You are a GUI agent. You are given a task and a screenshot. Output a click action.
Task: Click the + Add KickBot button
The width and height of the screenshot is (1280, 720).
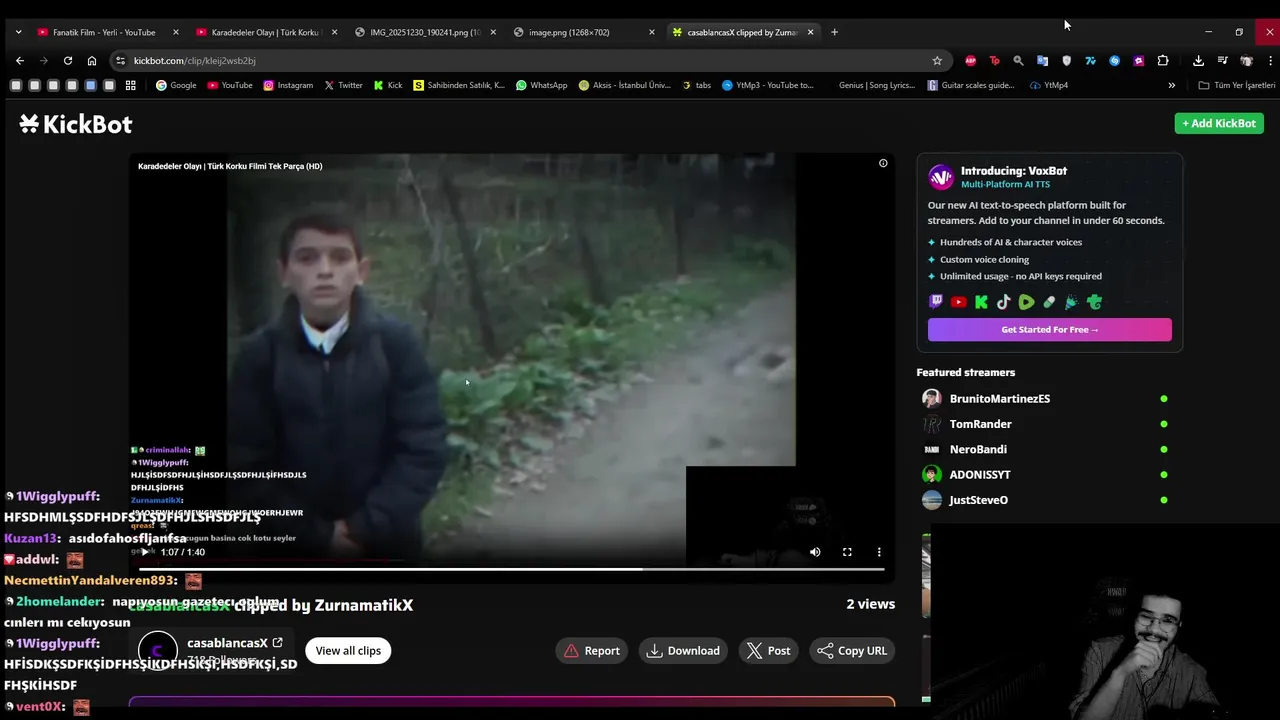pyautogui.click(x=1219, y=123)
